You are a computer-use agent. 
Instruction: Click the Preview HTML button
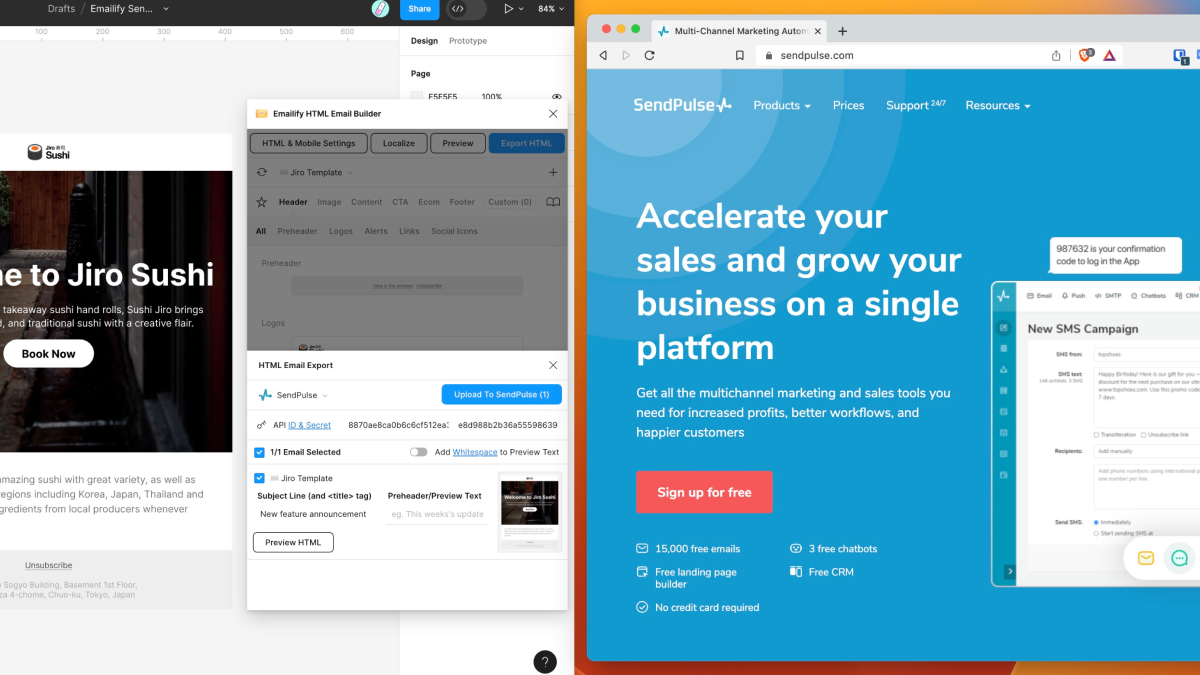(x=293, y=542)
